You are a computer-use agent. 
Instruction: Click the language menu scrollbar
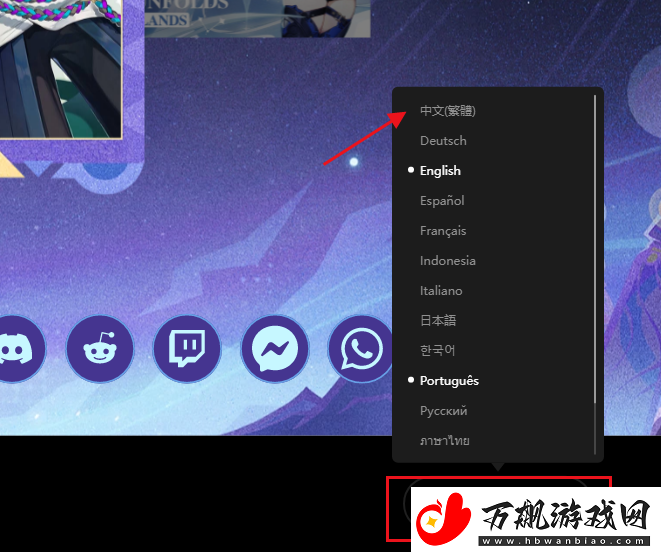point(594,249)
